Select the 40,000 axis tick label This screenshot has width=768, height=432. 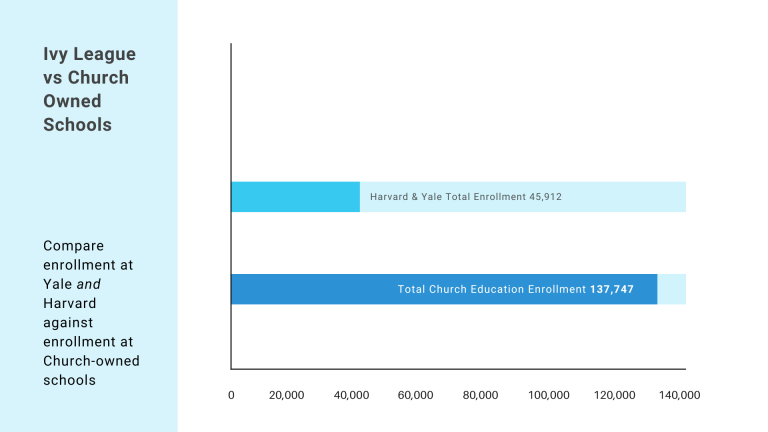click(351, 395)
